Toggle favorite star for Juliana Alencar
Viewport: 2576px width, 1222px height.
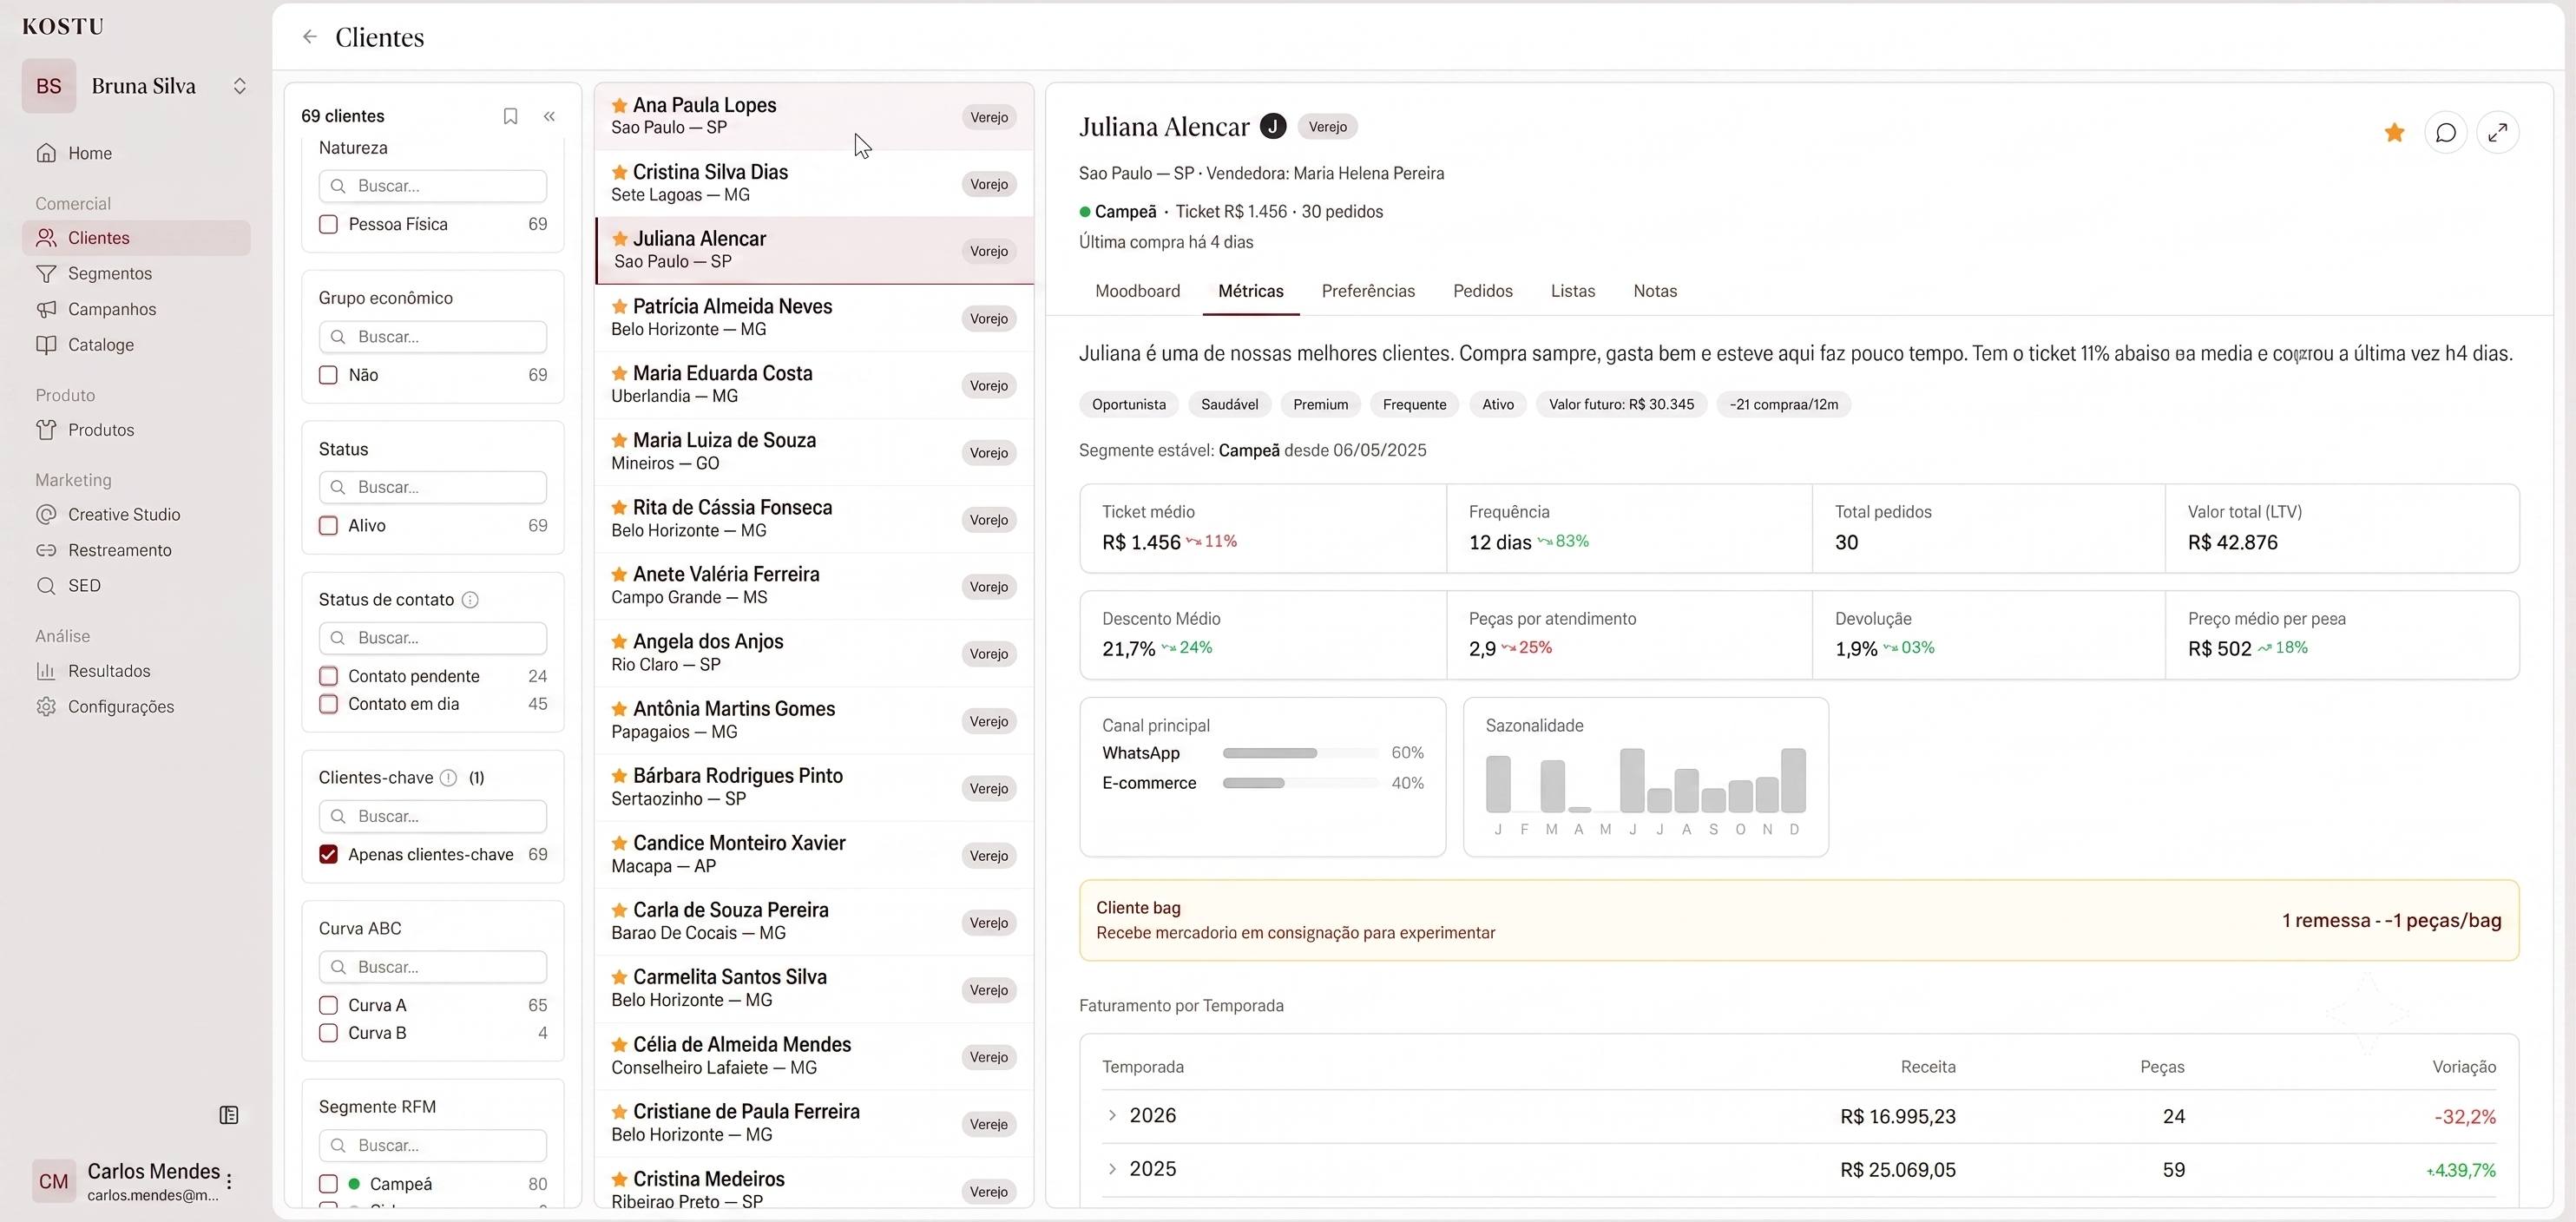click(x=2394, y=132)
